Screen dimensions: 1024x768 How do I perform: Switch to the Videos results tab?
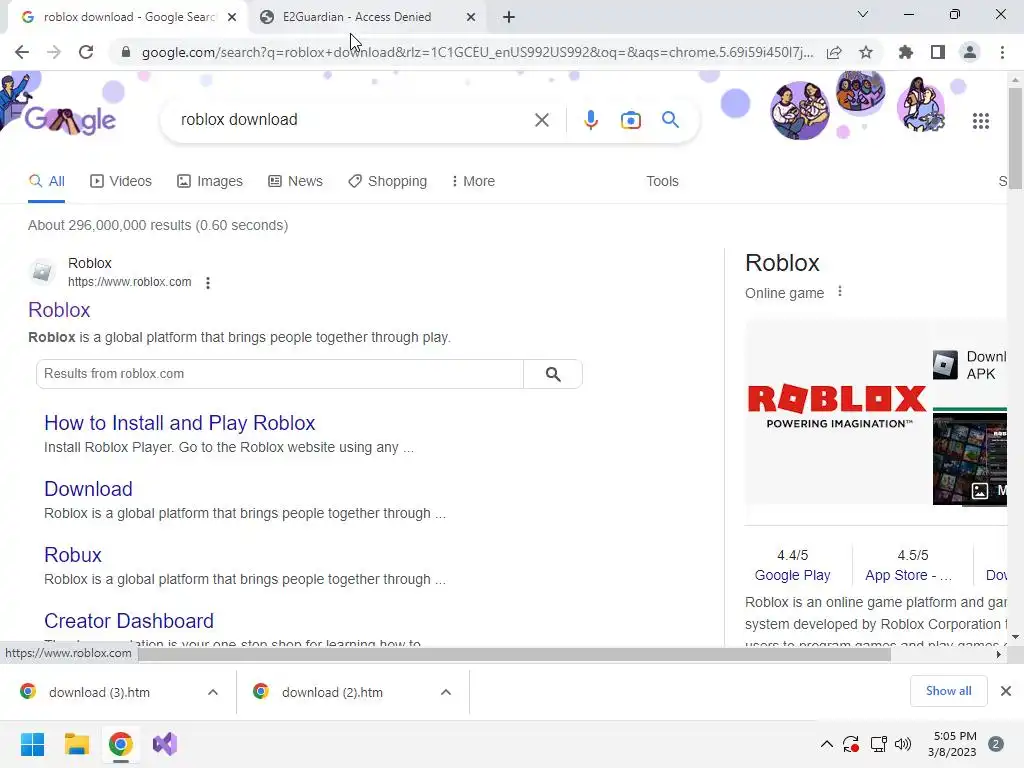[x=121, y=182]
